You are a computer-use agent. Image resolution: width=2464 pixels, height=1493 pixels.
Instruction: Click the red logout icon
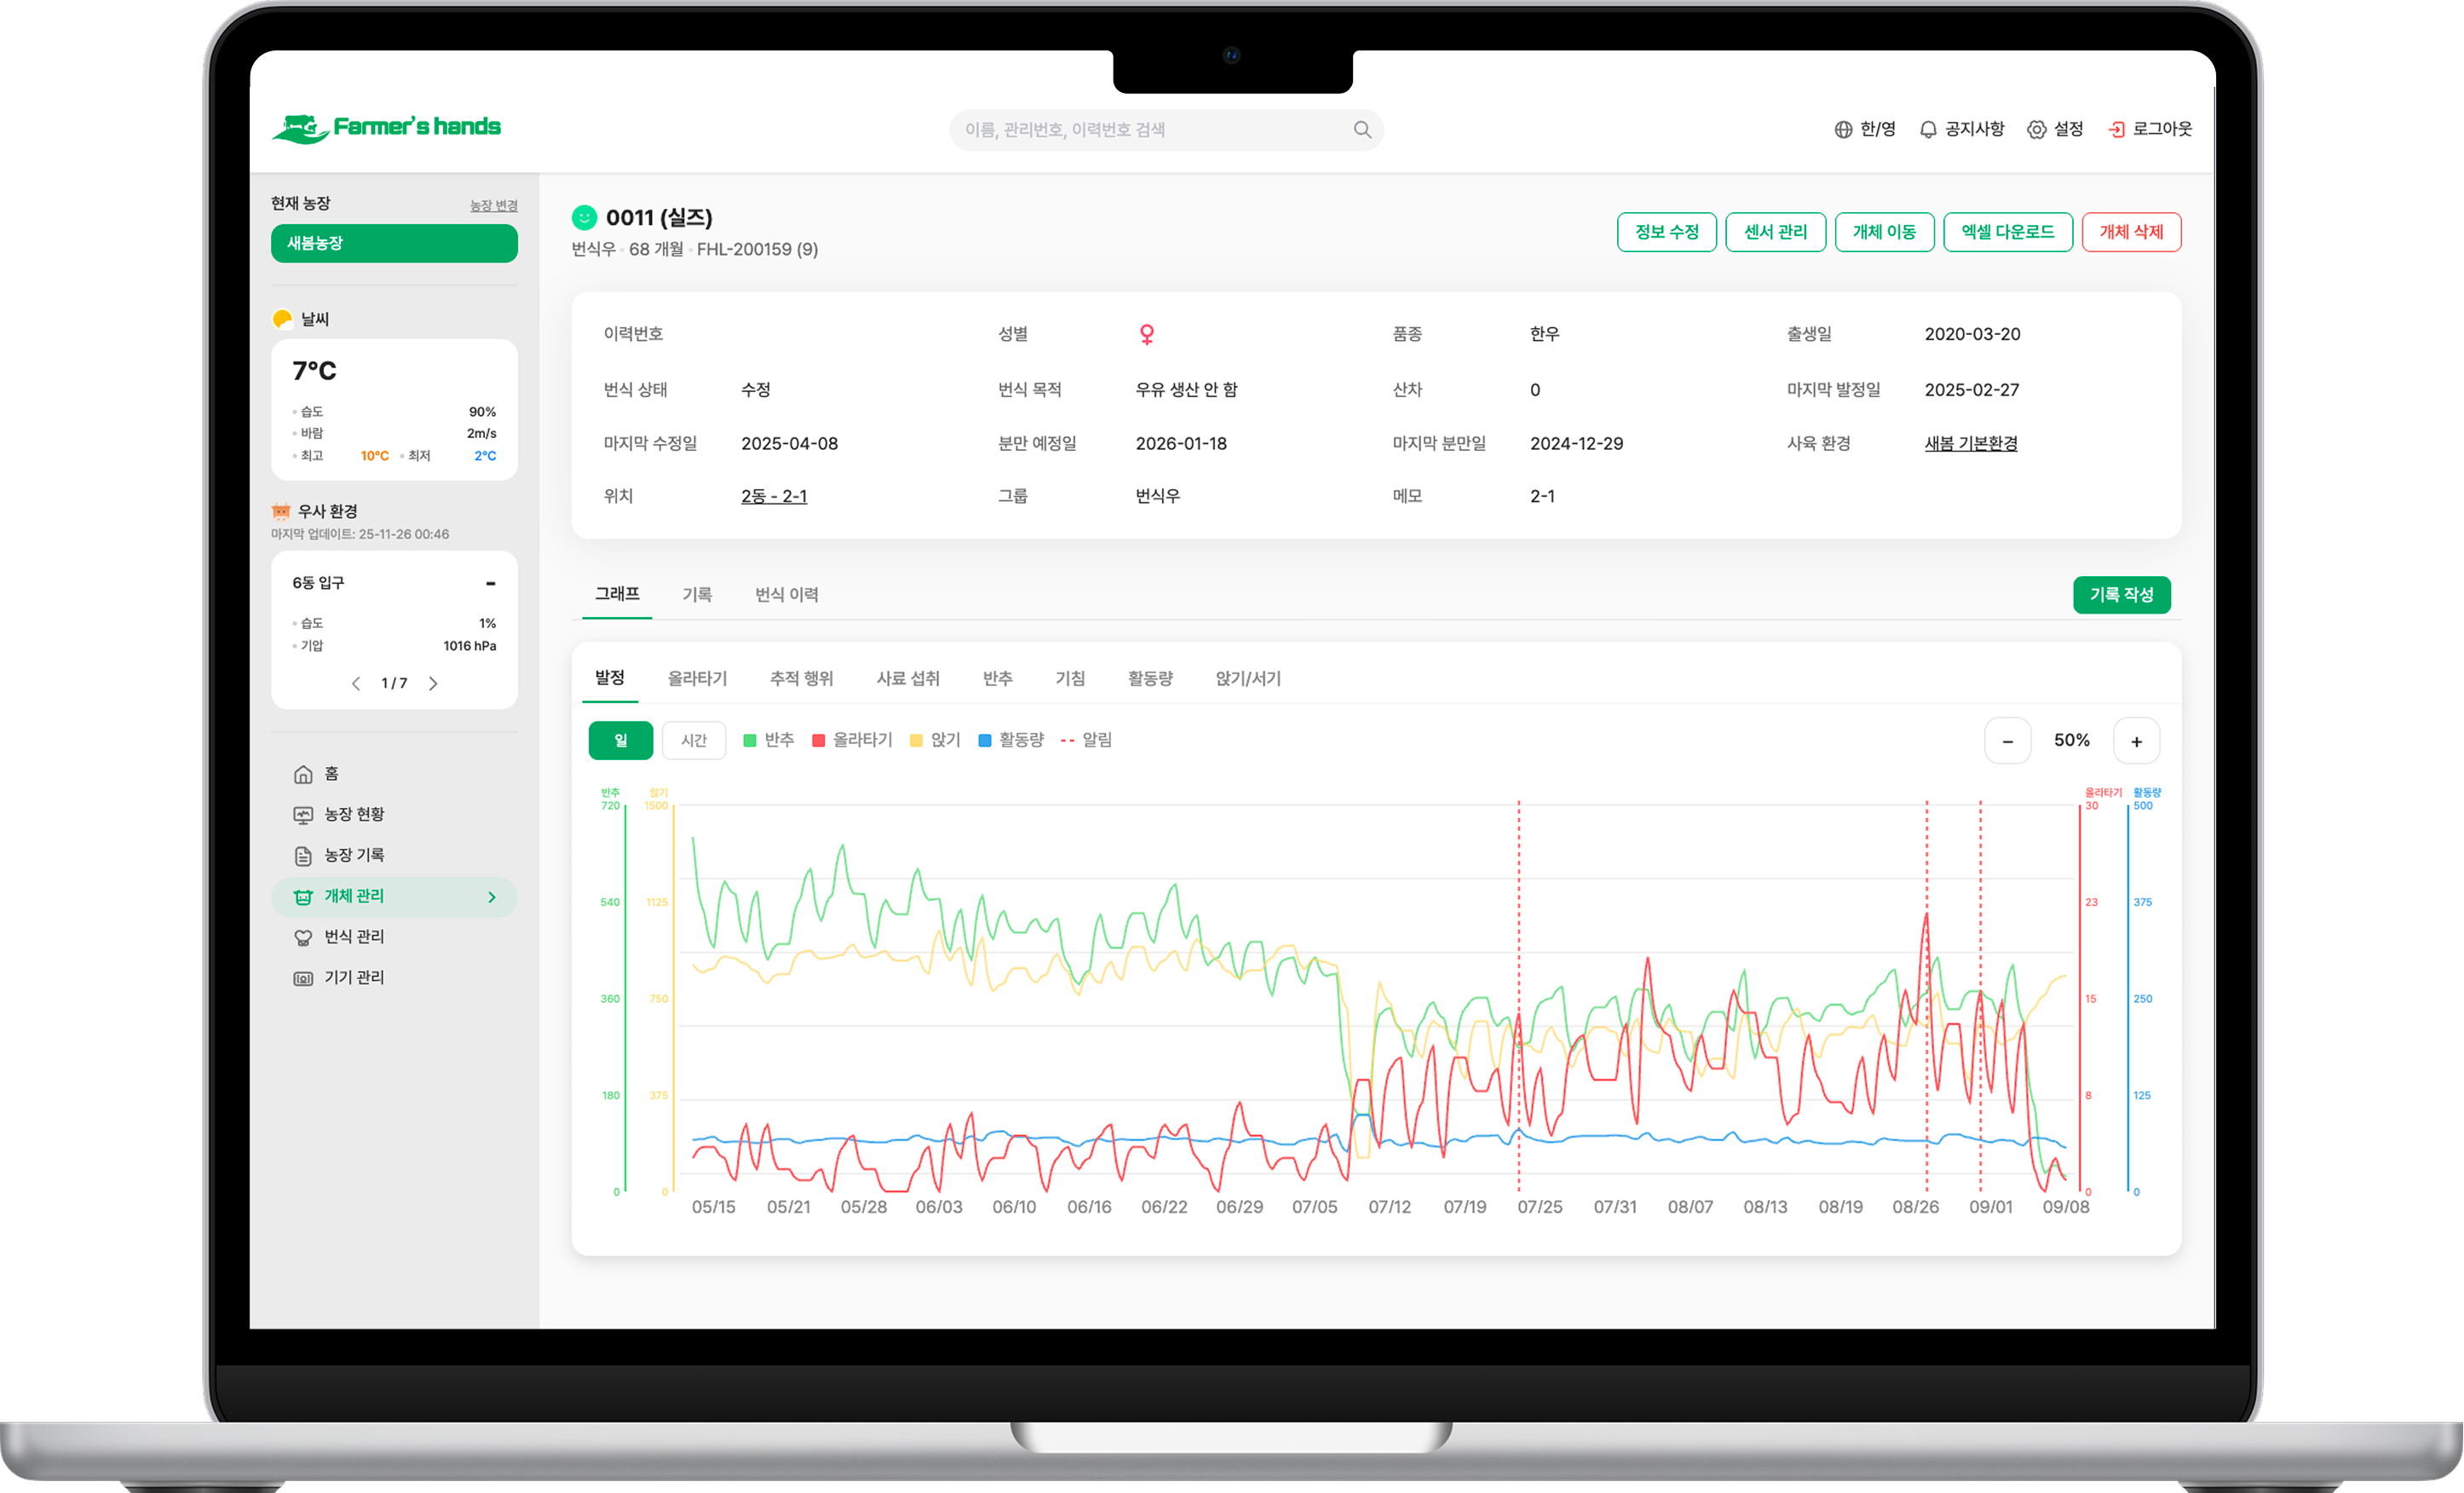[2116, 129]
